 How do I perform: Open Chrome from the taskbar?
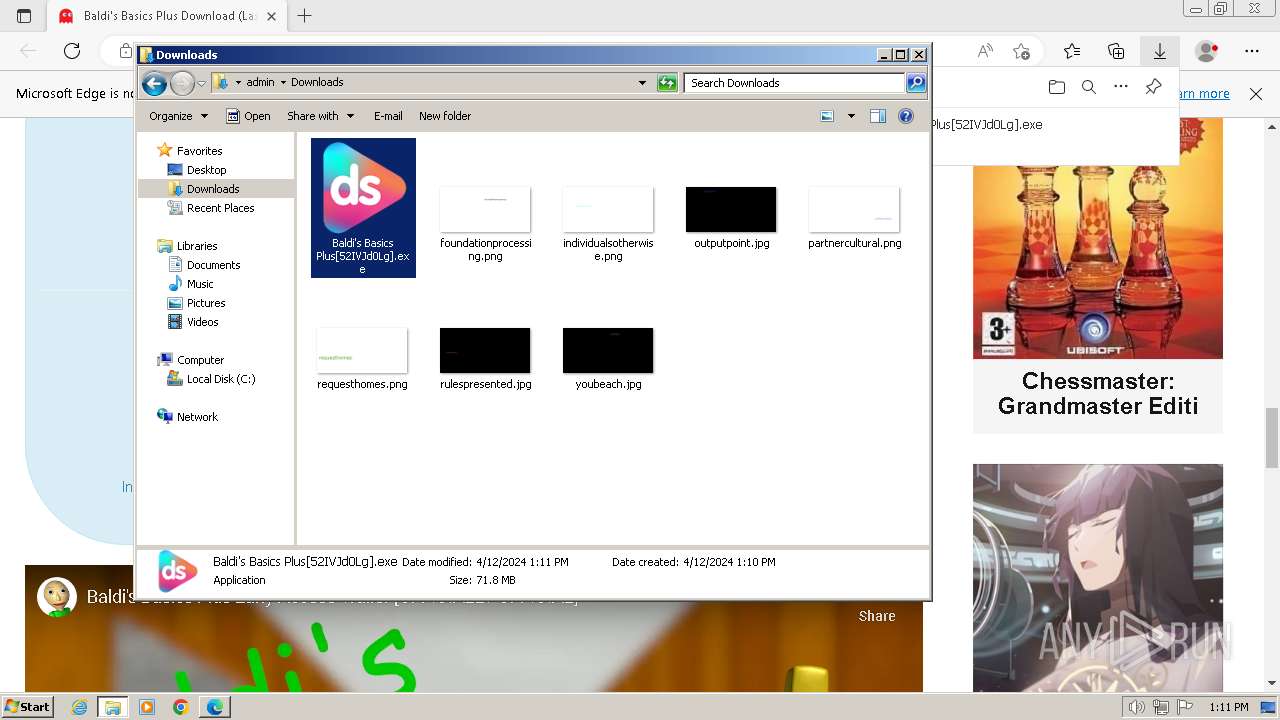(x=180, y=707)
